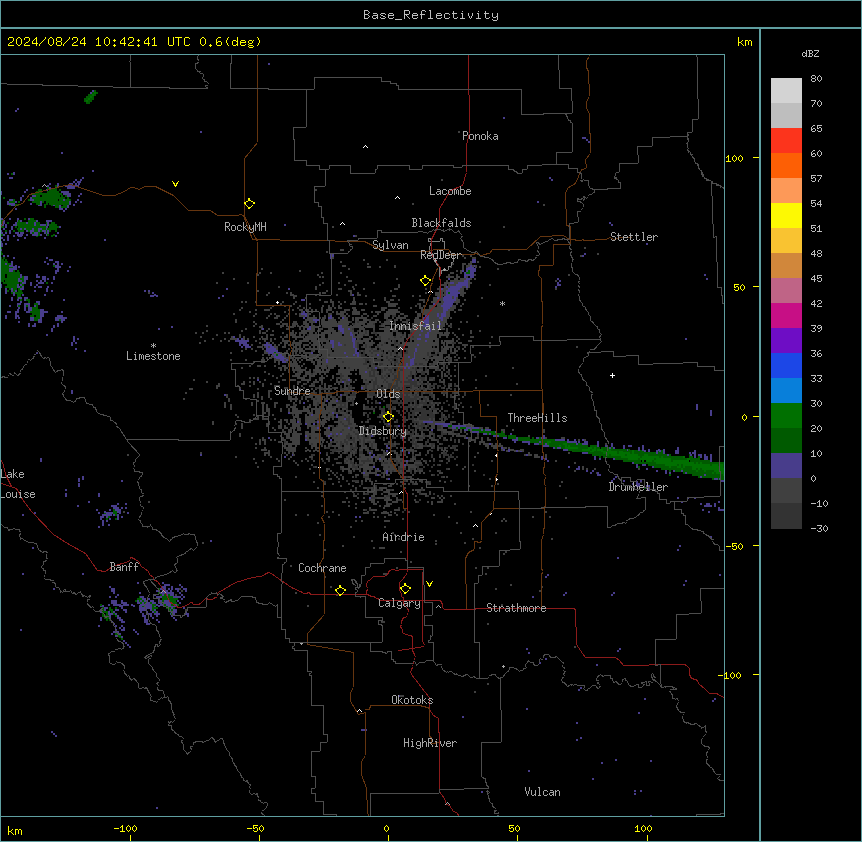Select the magenta 39-42 dBZ legend swatch
This screenshot has height=842, width=862.
786,315
